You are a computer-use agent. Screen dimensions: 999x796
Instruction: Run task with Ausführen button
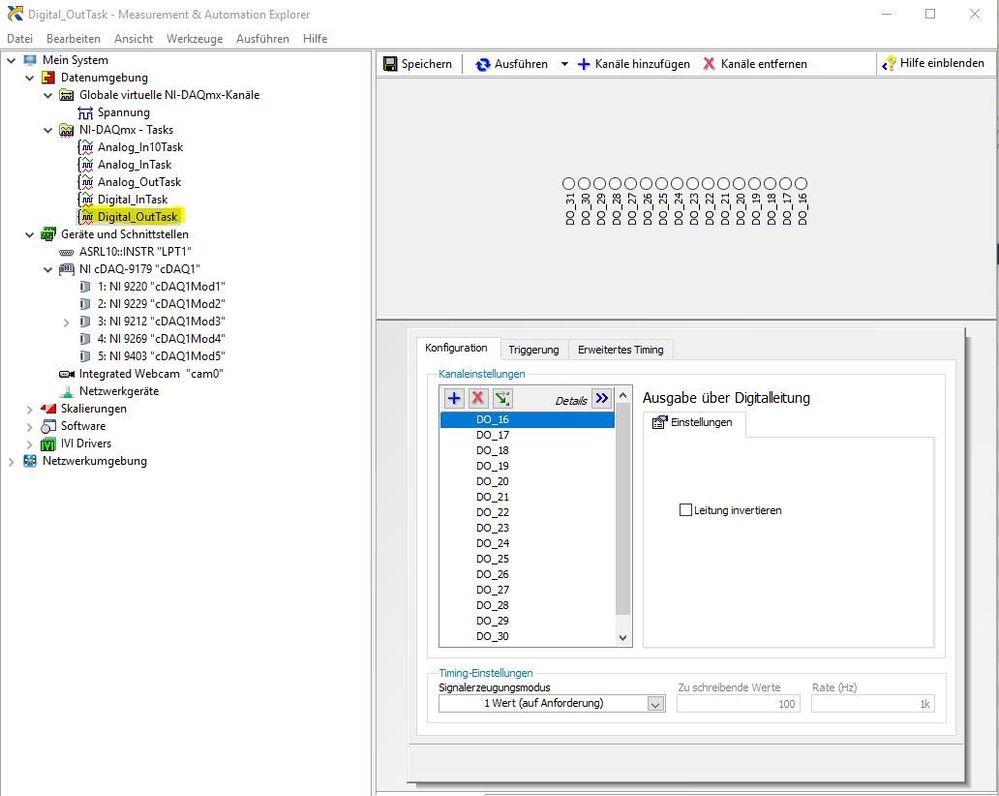[512, 64]
